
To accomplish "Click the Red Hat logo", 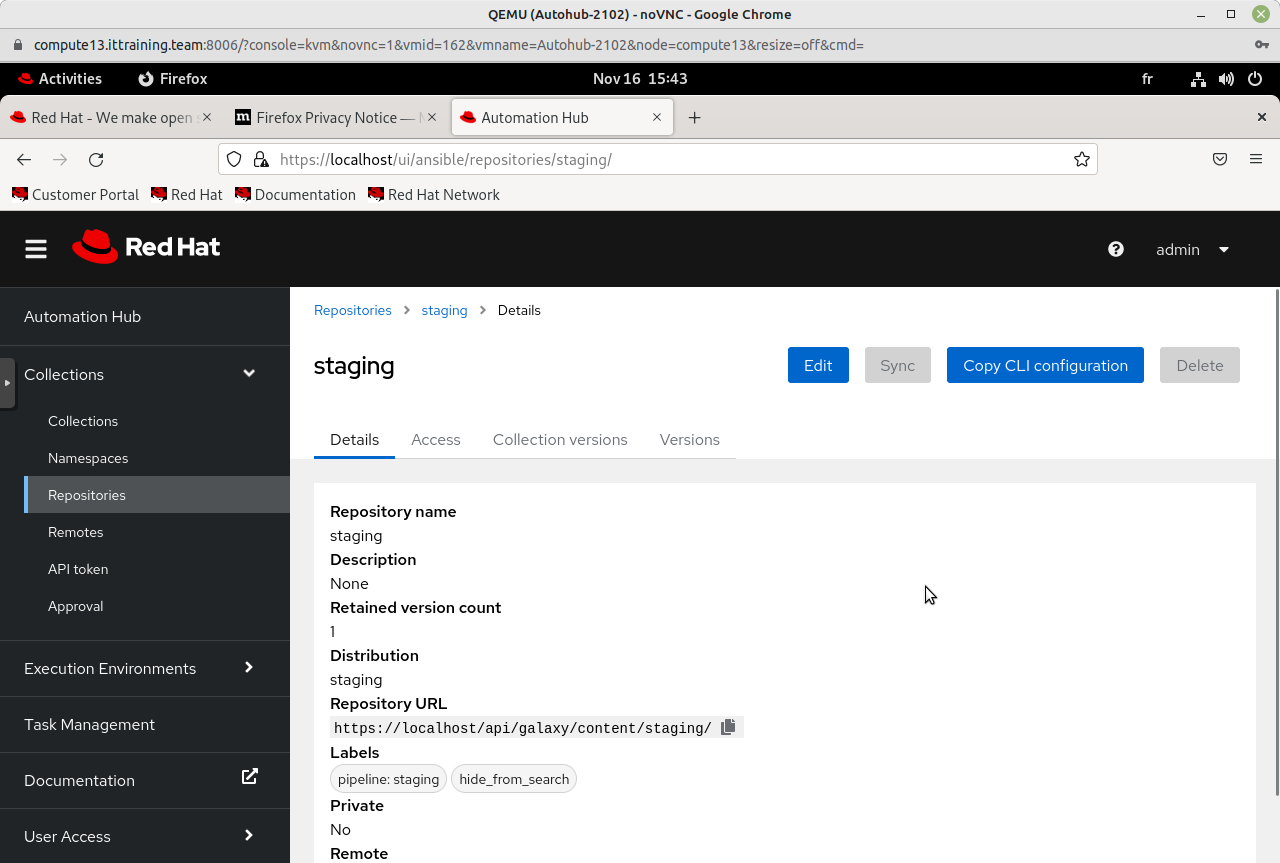I will 146,247.
